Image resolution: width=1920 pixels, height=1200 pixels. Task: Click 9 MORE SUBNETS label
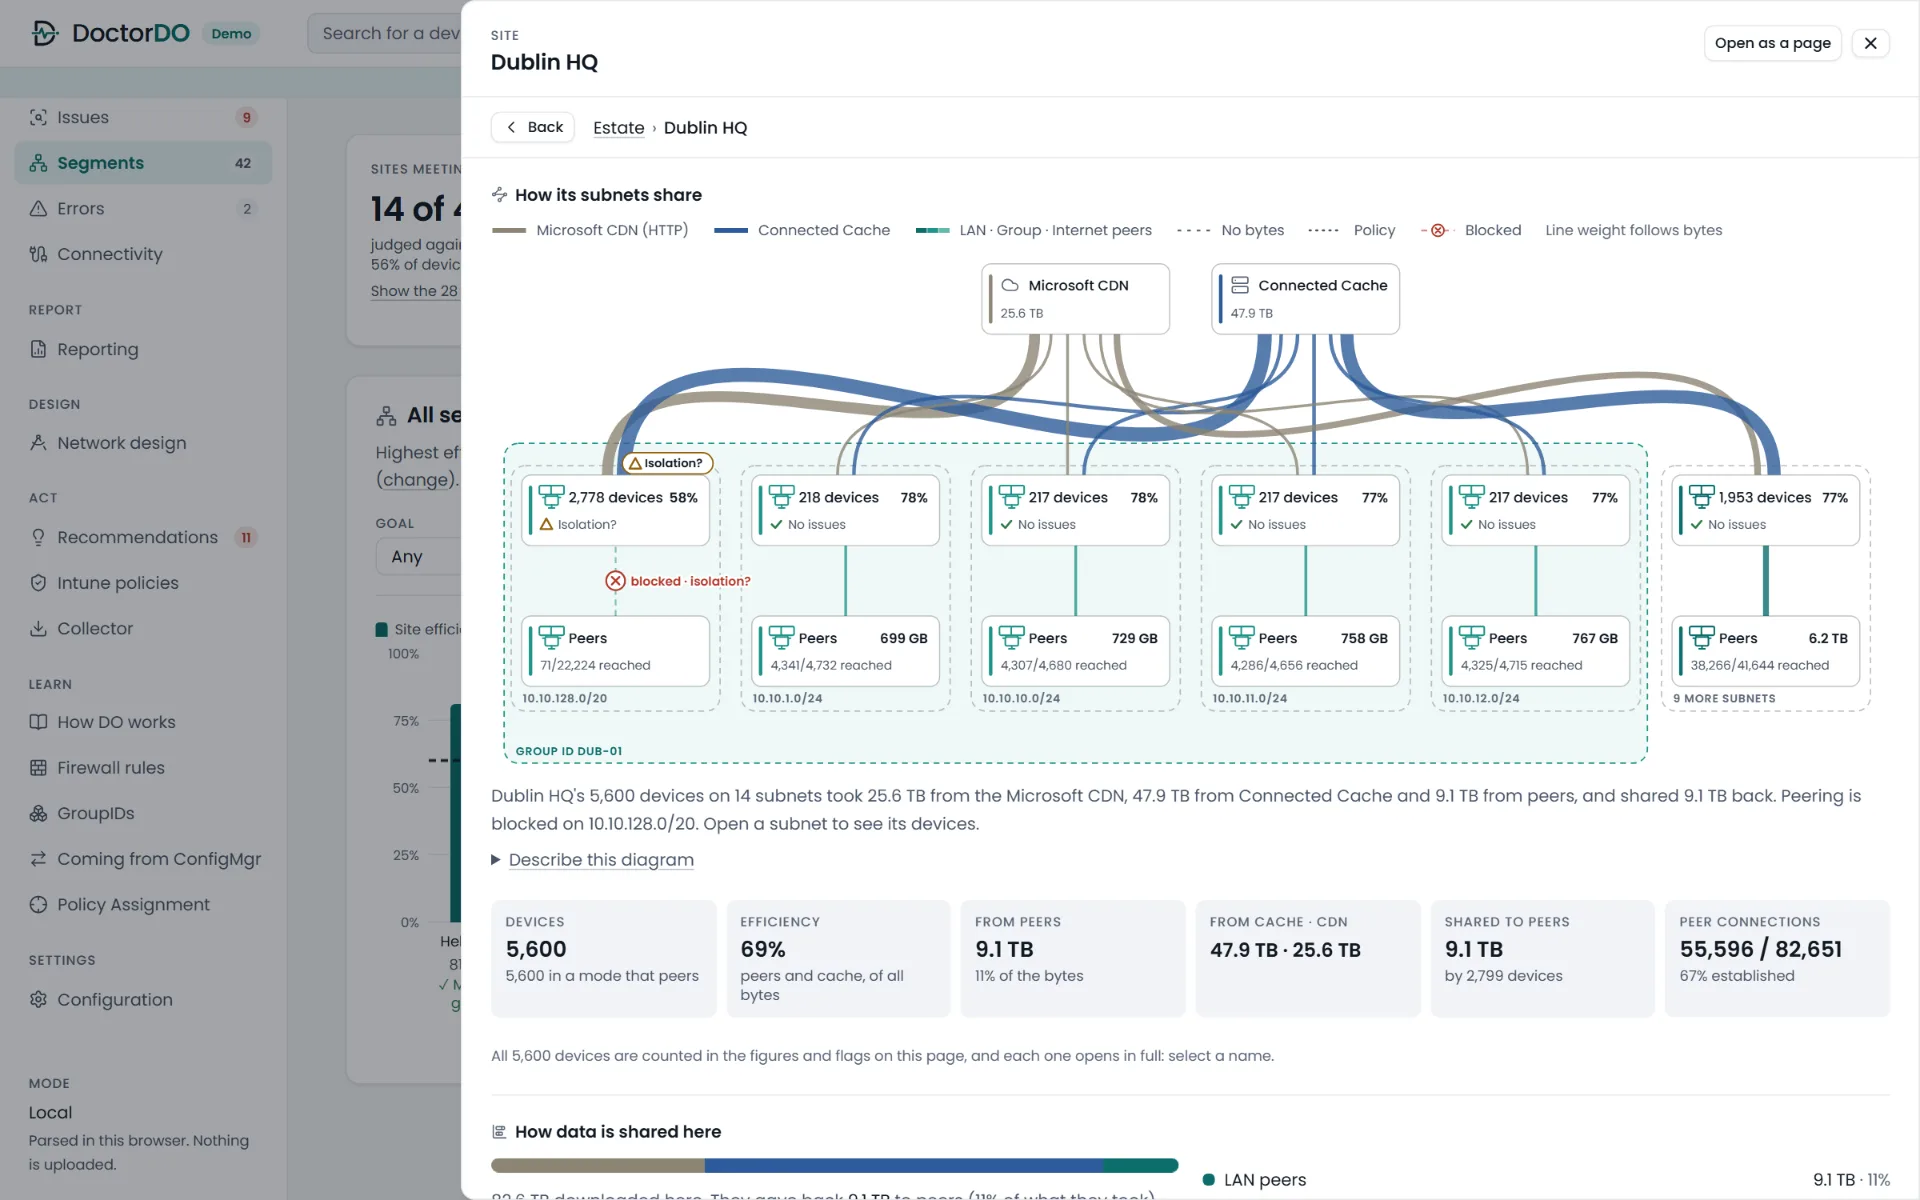pyautogui.click(x=1724, y=699)
